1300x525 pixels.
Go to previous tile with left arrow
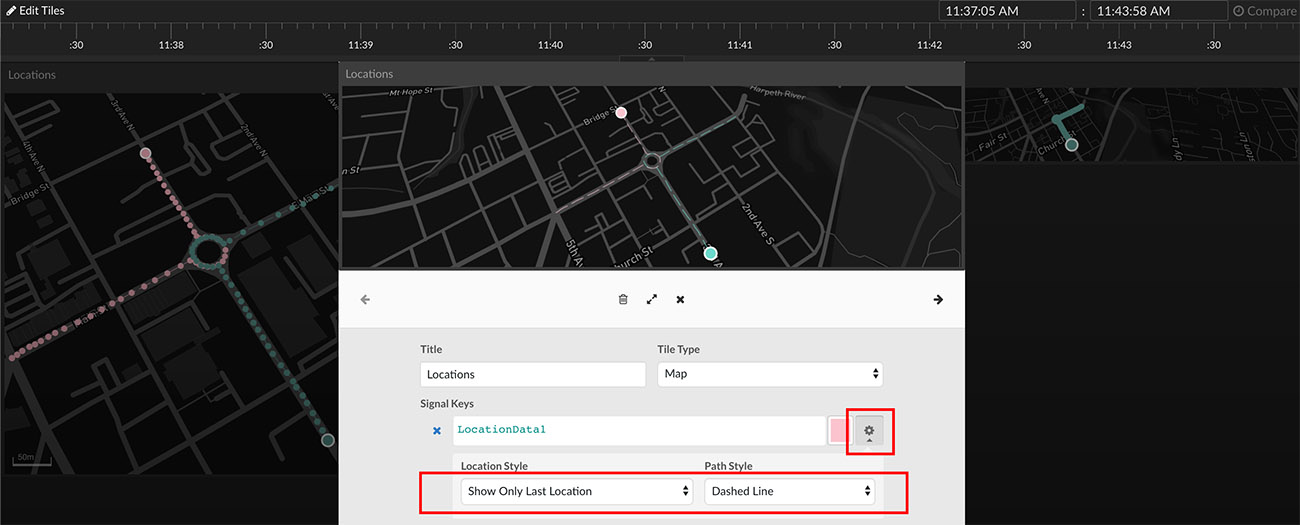tap(365, 299)
